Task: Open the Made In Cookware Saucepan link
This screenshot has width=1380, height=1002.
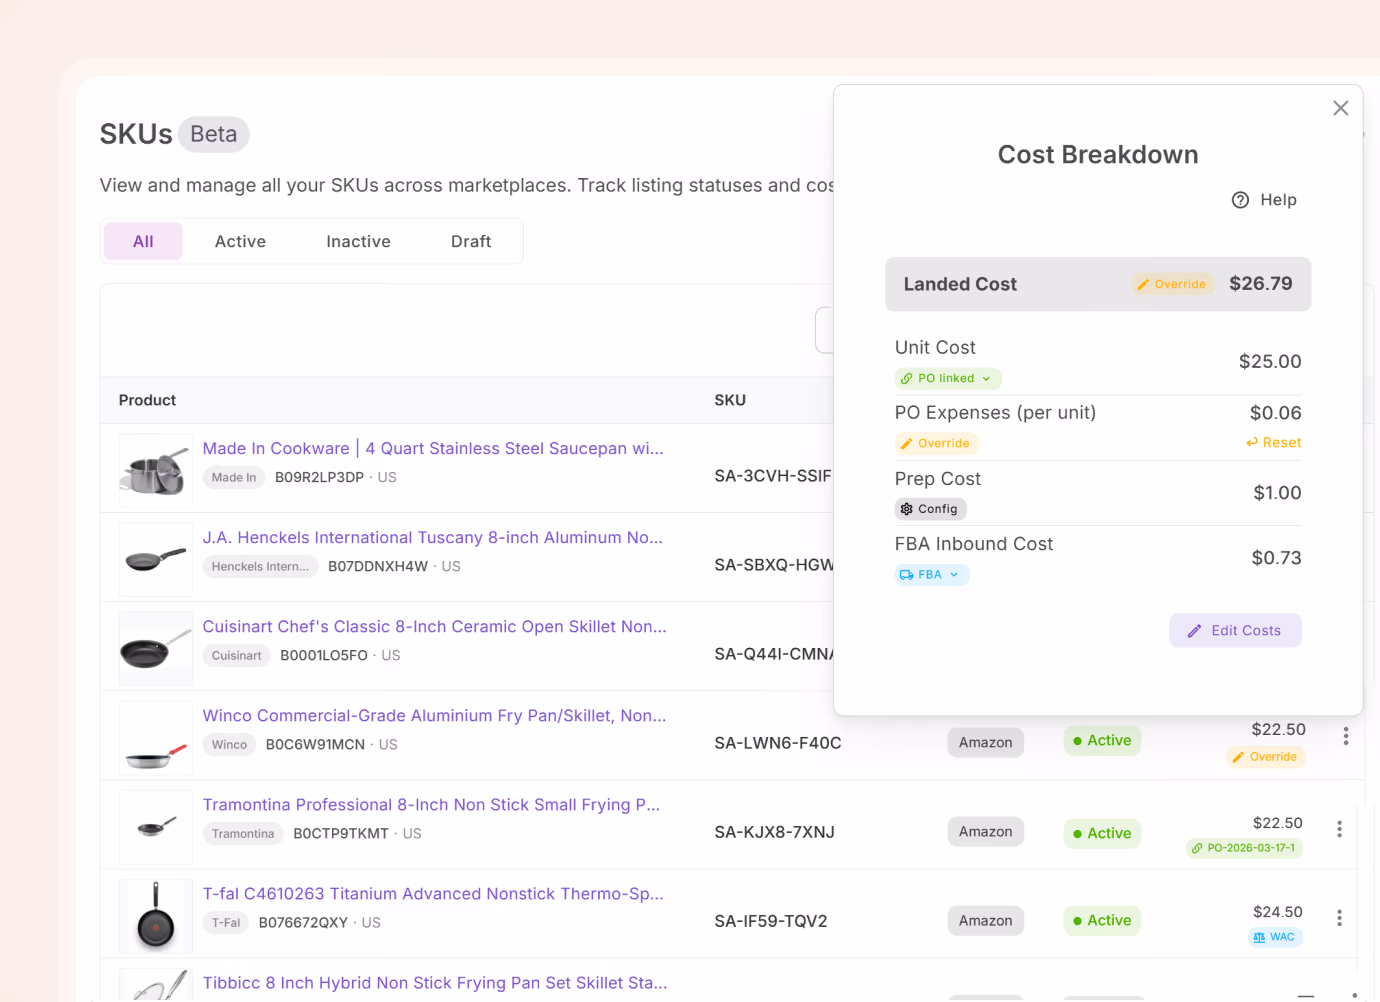Action: point(433,449)
